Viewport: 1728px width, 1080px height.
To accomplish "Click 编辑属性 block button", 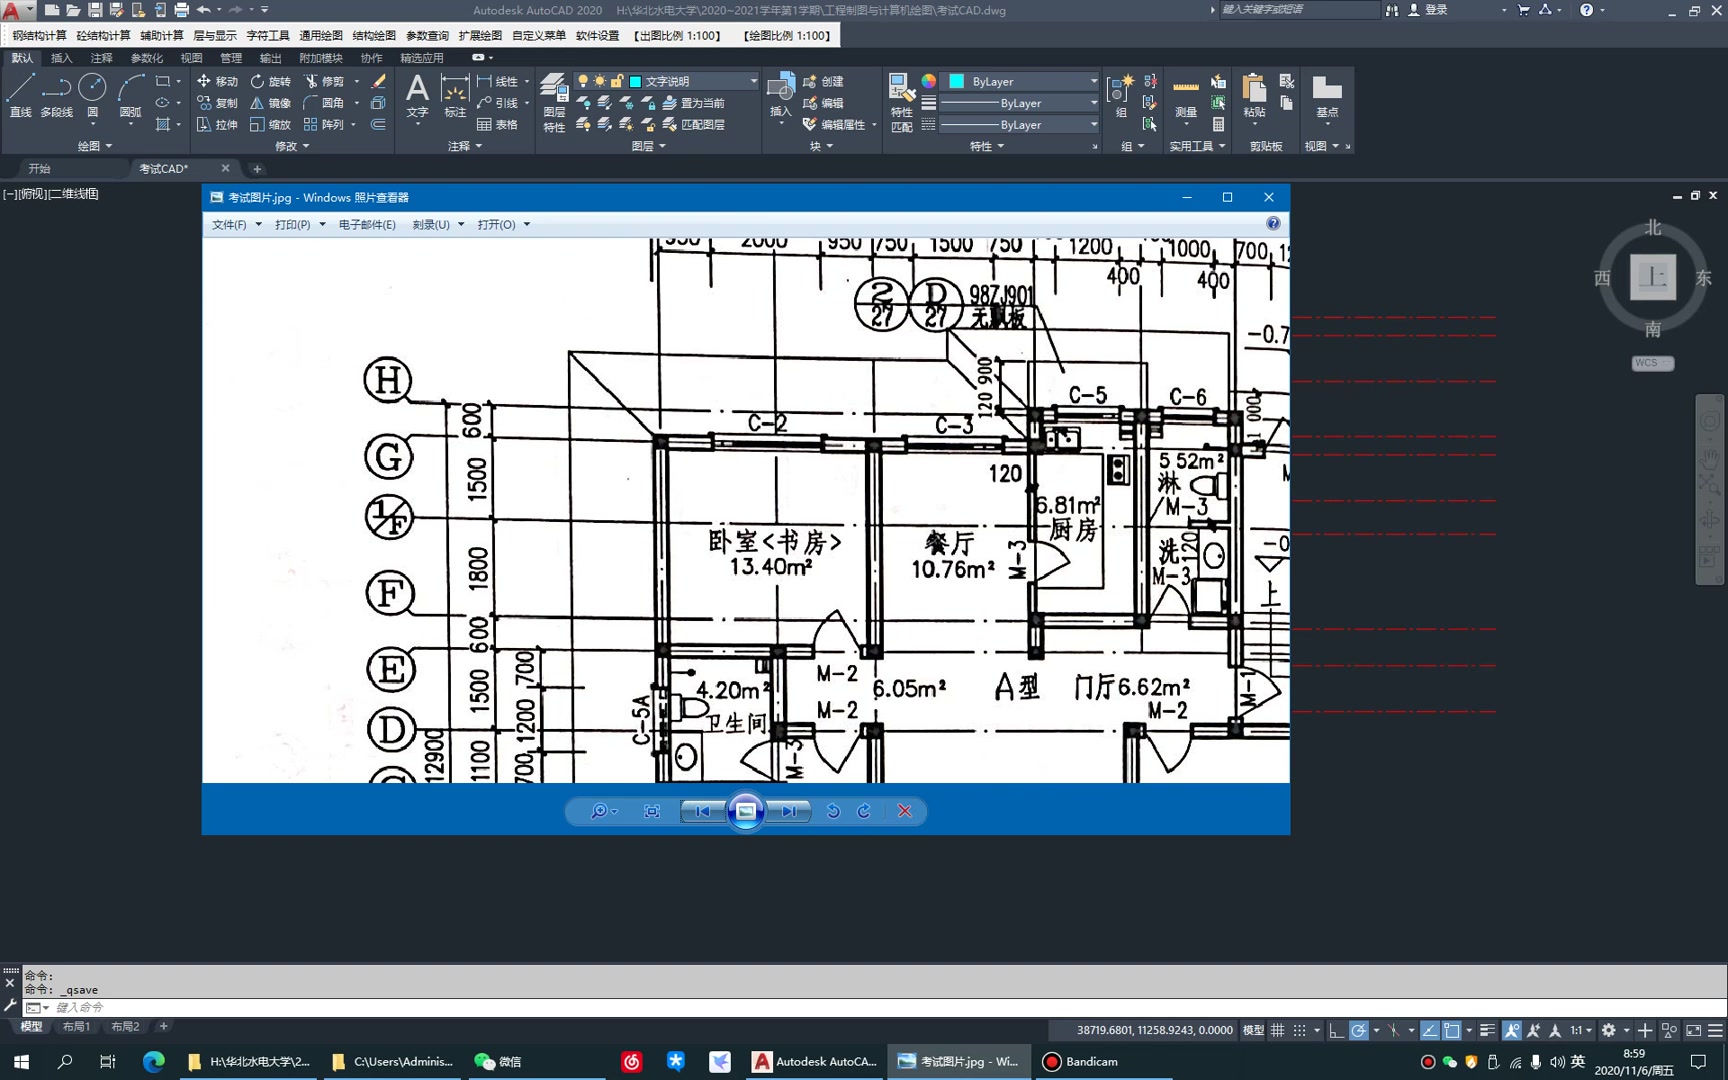I will (x=834, y=125).
